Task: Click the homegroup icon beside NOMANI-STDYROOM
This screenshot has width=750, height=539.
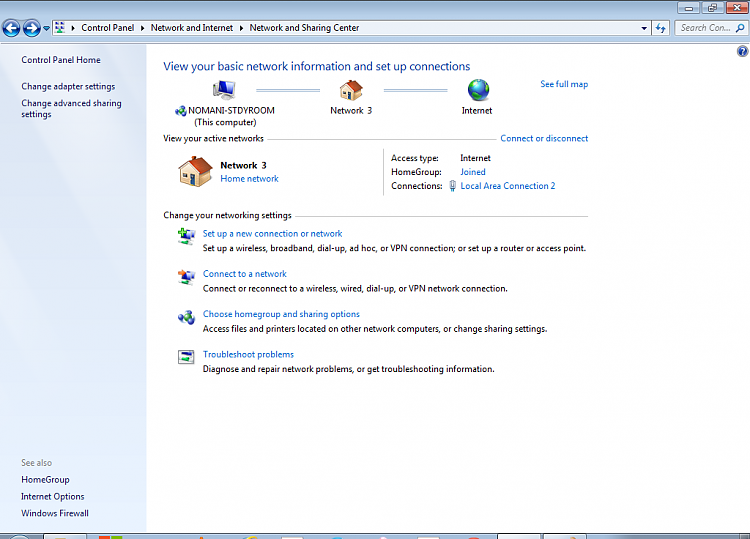Action: click(x=181, y=111)
